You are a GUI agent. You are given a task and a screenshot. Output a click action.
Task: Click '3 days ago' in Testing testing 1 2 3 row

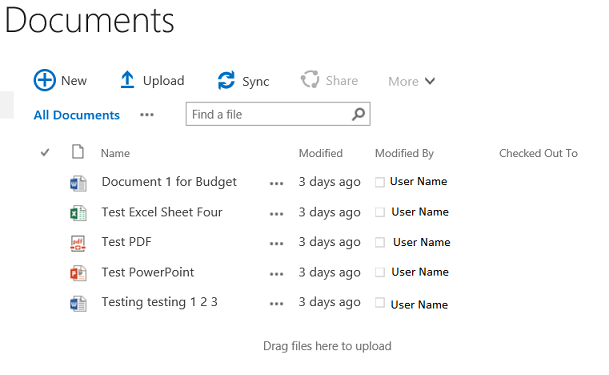click(x=329, y=302)
